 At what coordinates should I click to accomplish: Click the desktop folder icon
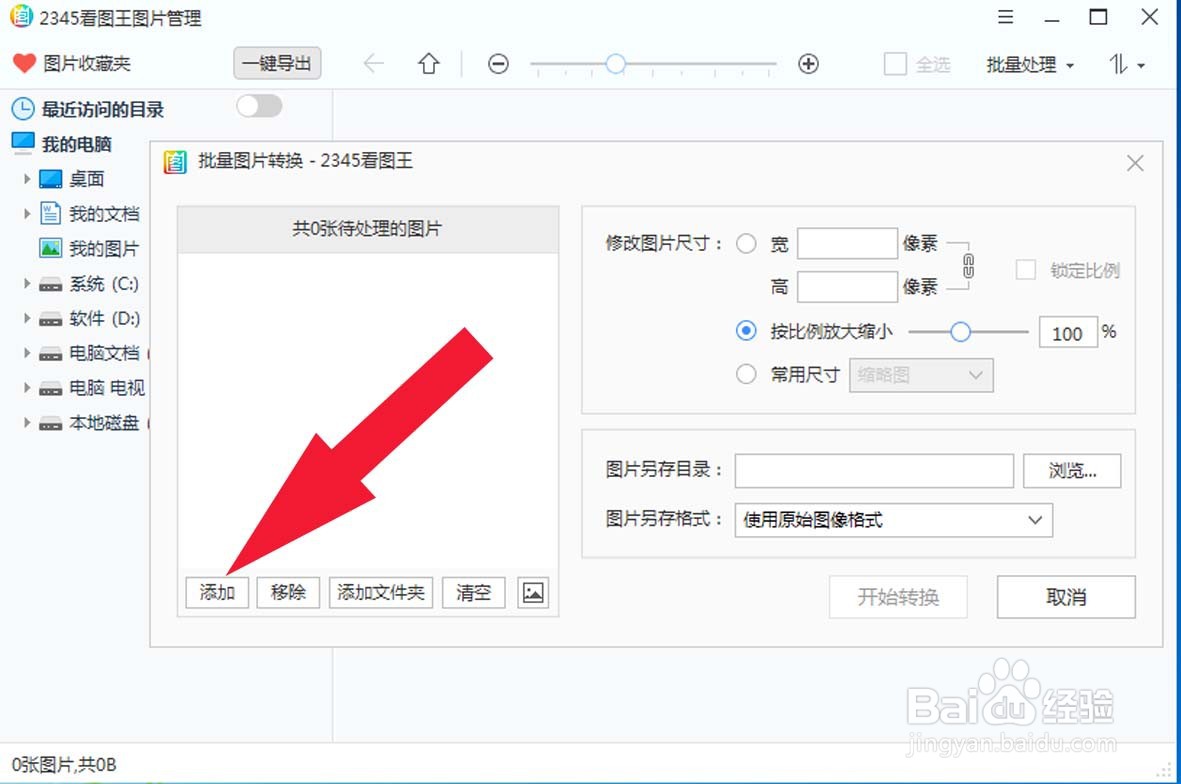pyautogui.click(x=50, y=179)
